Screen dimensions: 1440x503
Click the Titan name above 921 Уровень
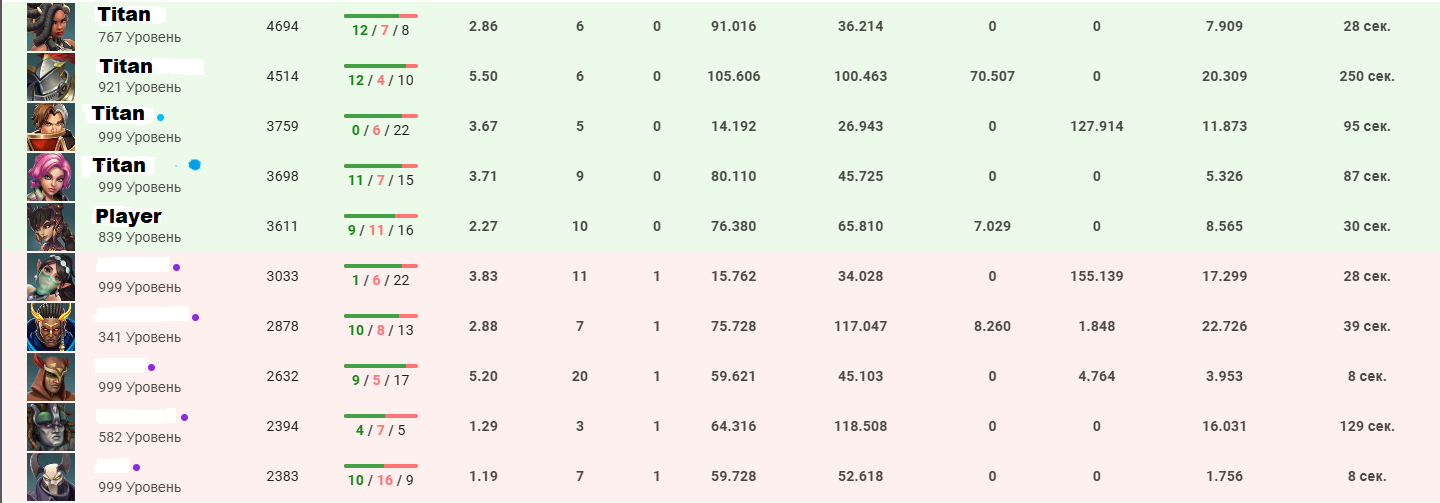click(x=126, y=66)
